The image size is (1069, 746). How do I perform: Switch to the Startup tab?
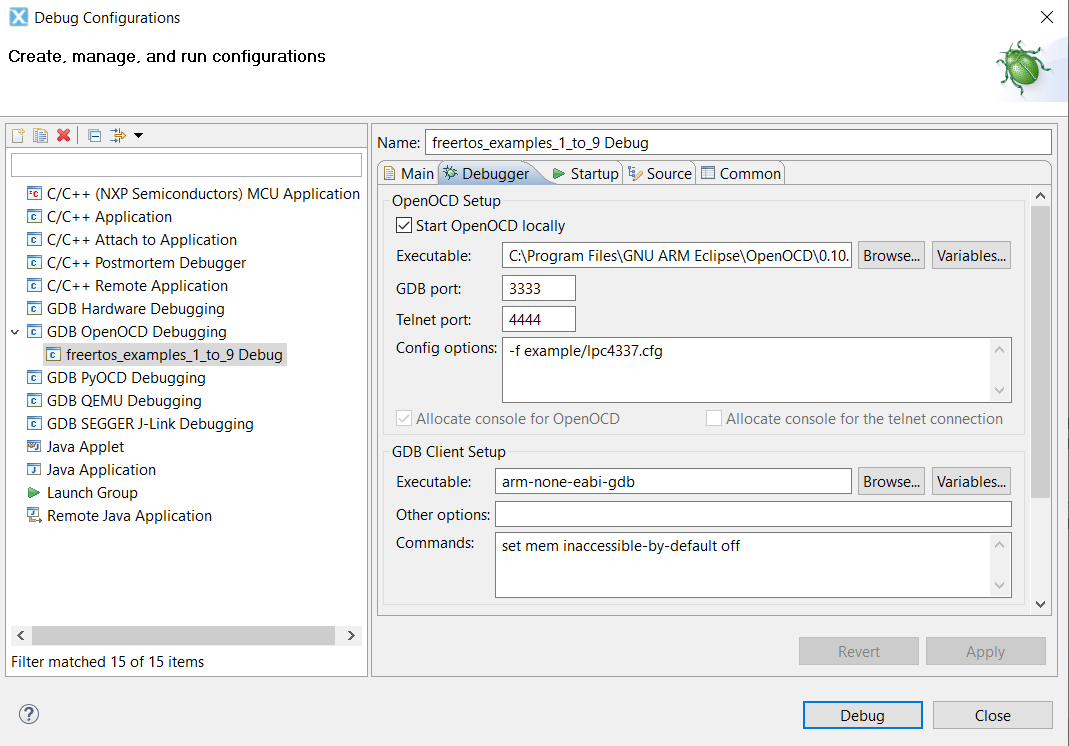click(585, 174)
